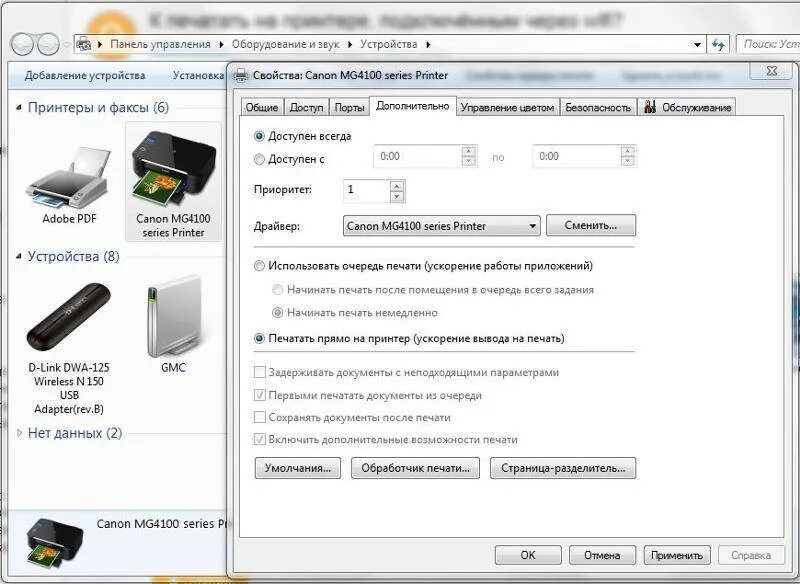
Task: Click the end time 0:00 field
Action: (577, 156)
